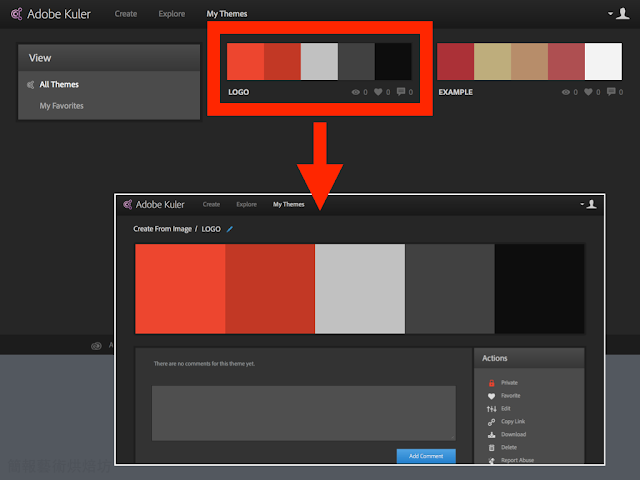Expand the account dropdown arrow in the inset window

(x=582, y=204)
